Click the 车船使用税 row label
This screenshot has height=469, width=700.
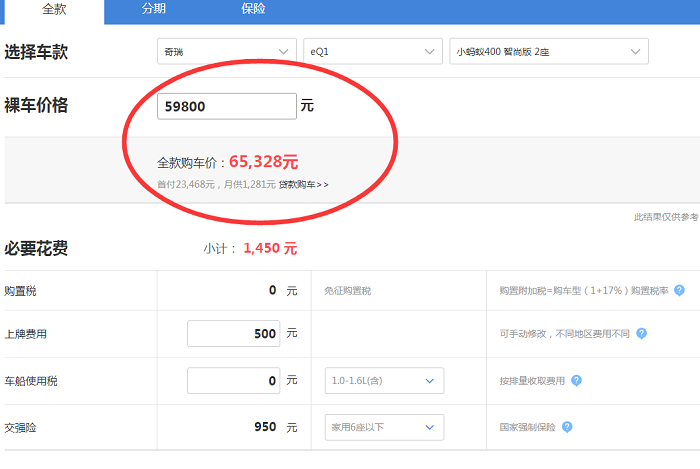pos(31,381)
